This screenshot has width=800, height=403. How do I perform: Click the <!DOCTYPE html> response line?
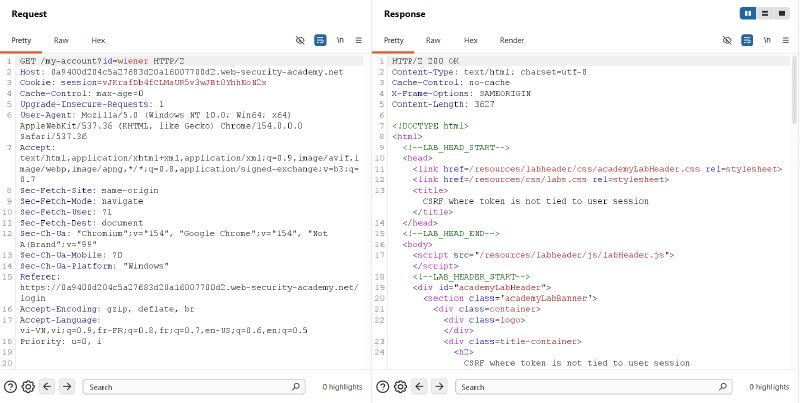[430, 125]
